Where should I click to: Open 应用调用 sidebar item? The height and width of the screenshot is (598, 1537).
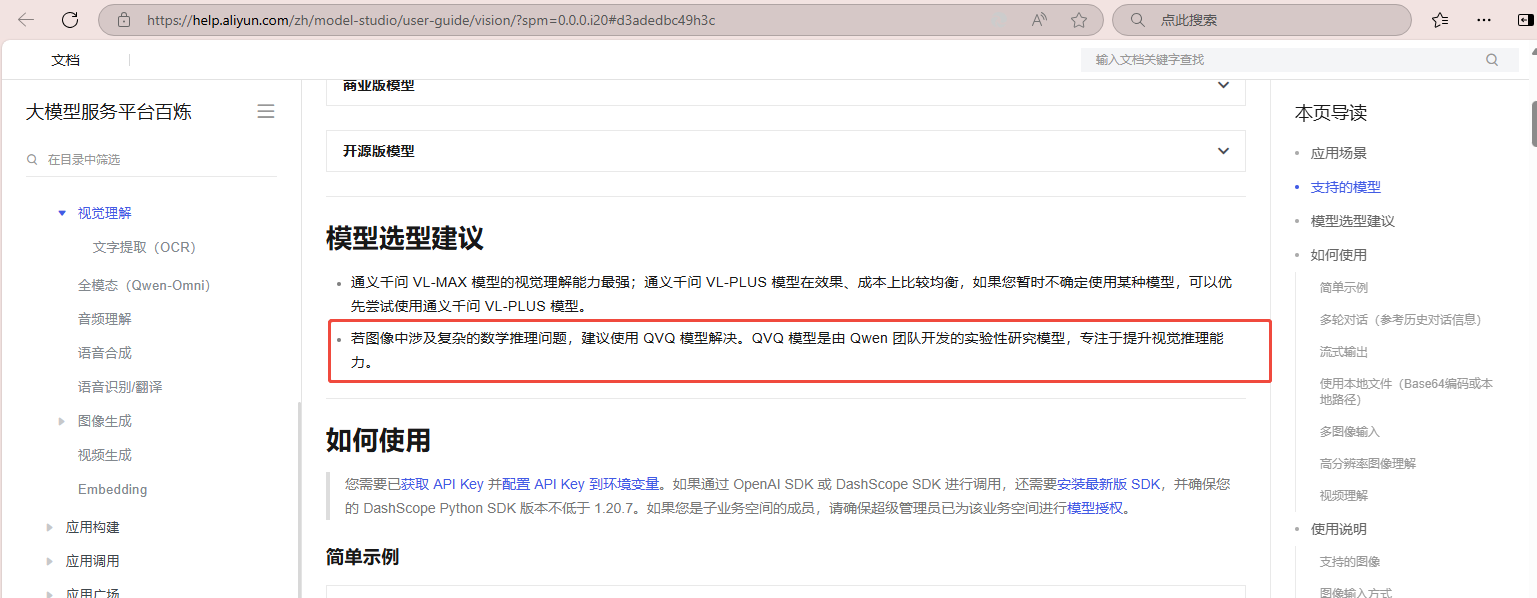(x=93, y=561)
